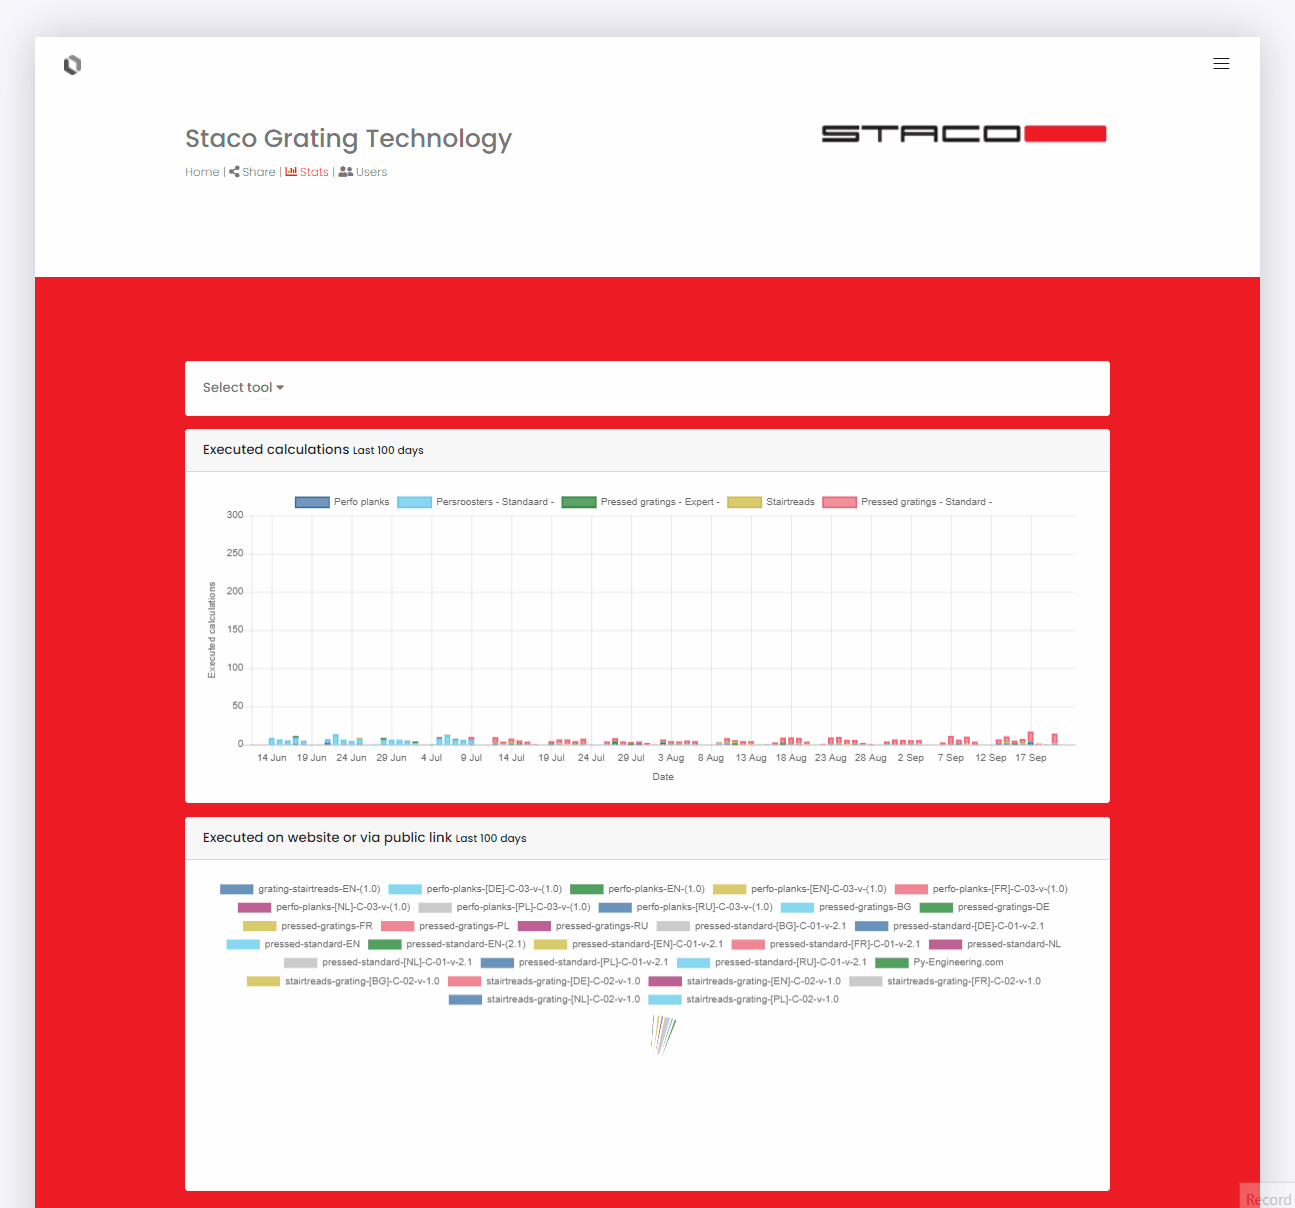1295x1208 pixels.
Task: Open the hamburger menu icon
Action: pos(1221,64)
